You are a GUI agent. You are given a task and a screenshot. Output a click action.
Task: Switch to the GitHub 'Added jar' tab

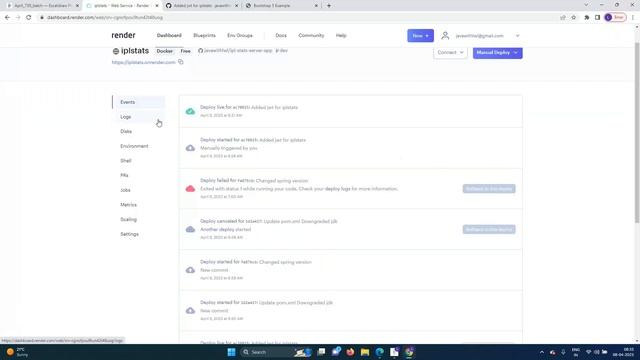(x=202, y=6)
